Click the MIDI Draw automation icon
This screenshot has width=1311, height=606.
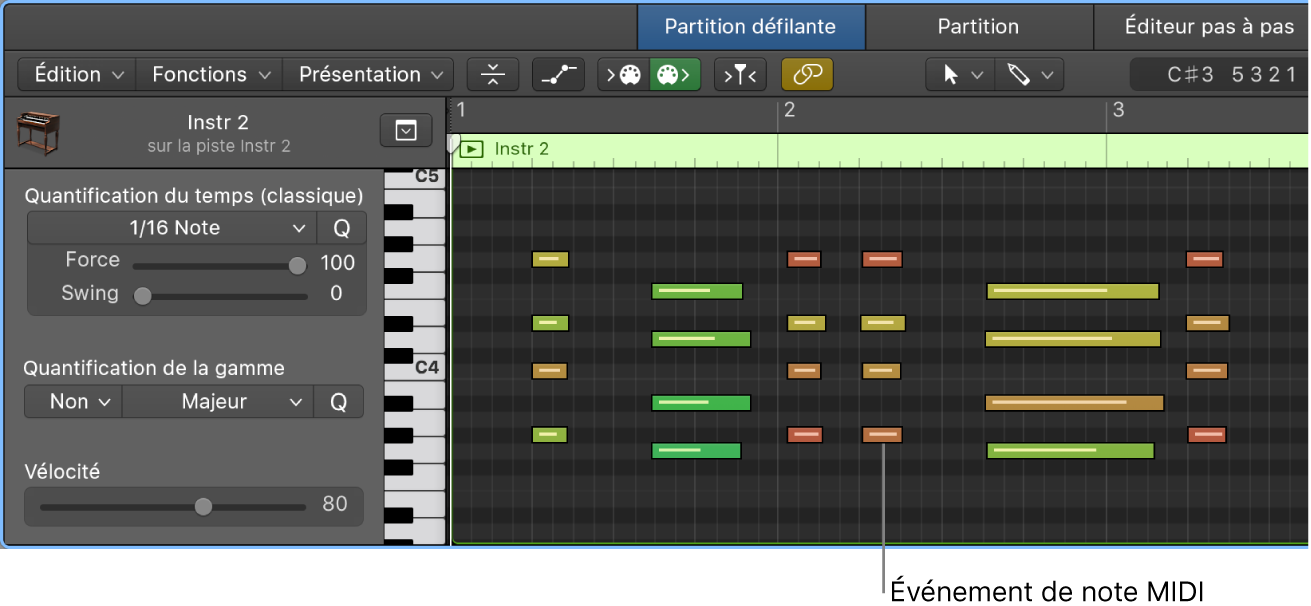click(x=558, y=74)
